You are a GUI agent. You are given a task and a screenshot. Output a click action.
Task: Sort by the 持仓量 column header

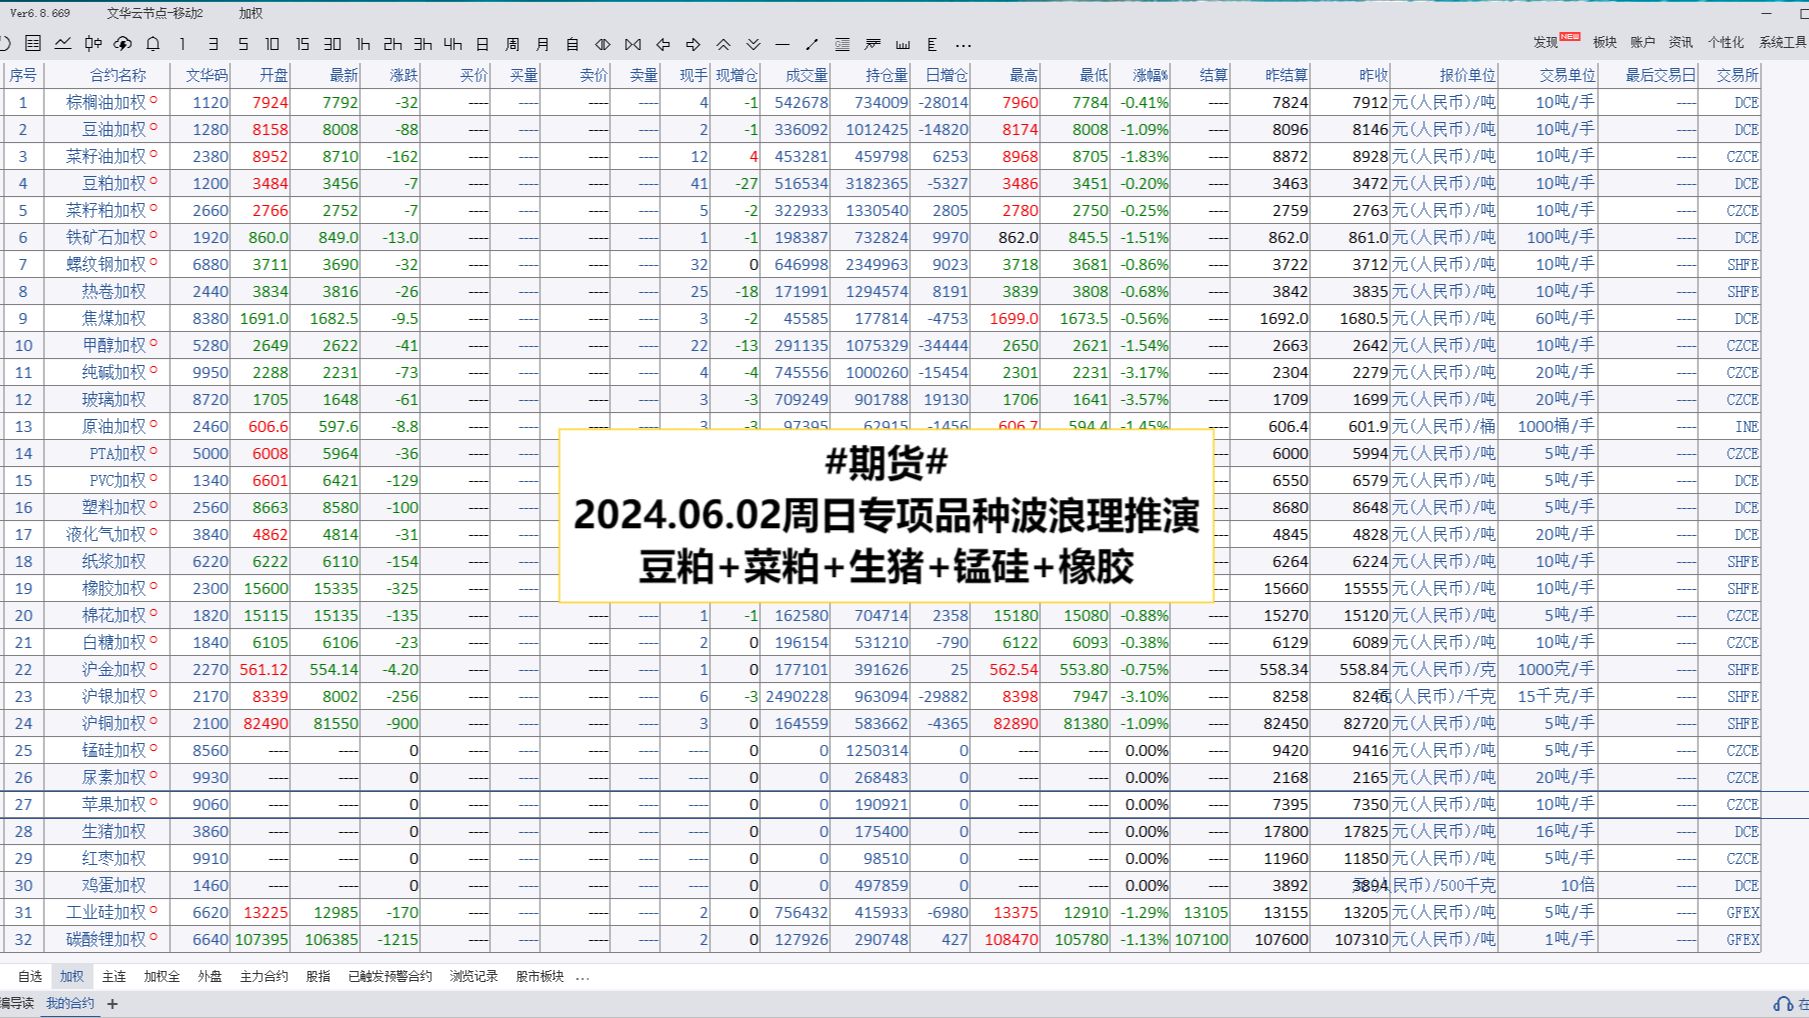[886, 75]
